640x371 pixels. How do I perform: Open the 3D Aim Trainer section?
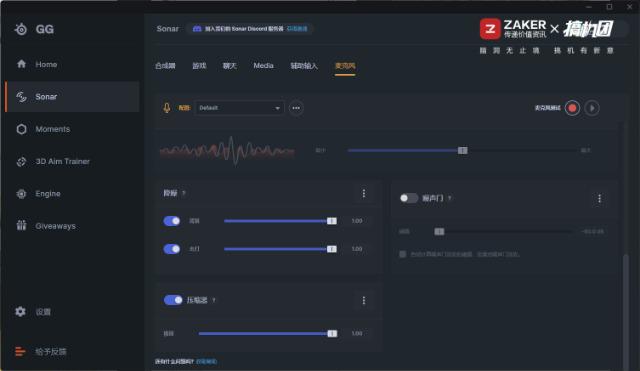53,161
